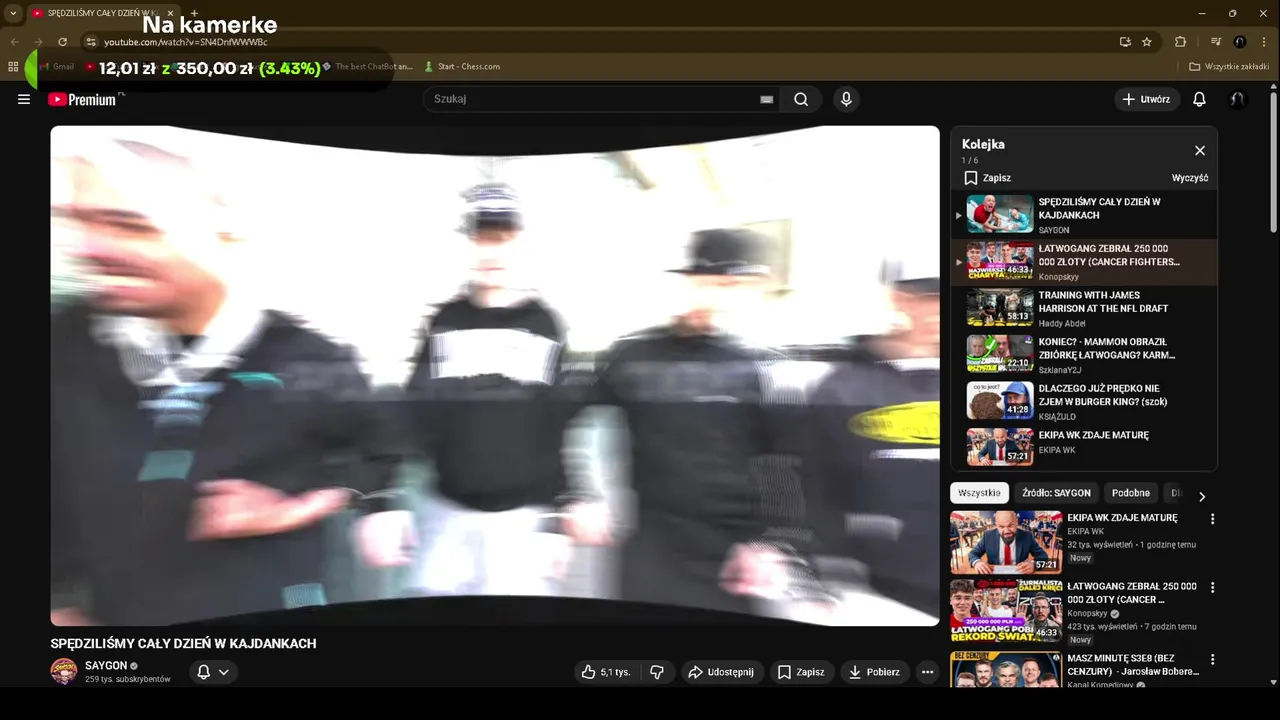Bookmark this page with the star icon

1147,42
